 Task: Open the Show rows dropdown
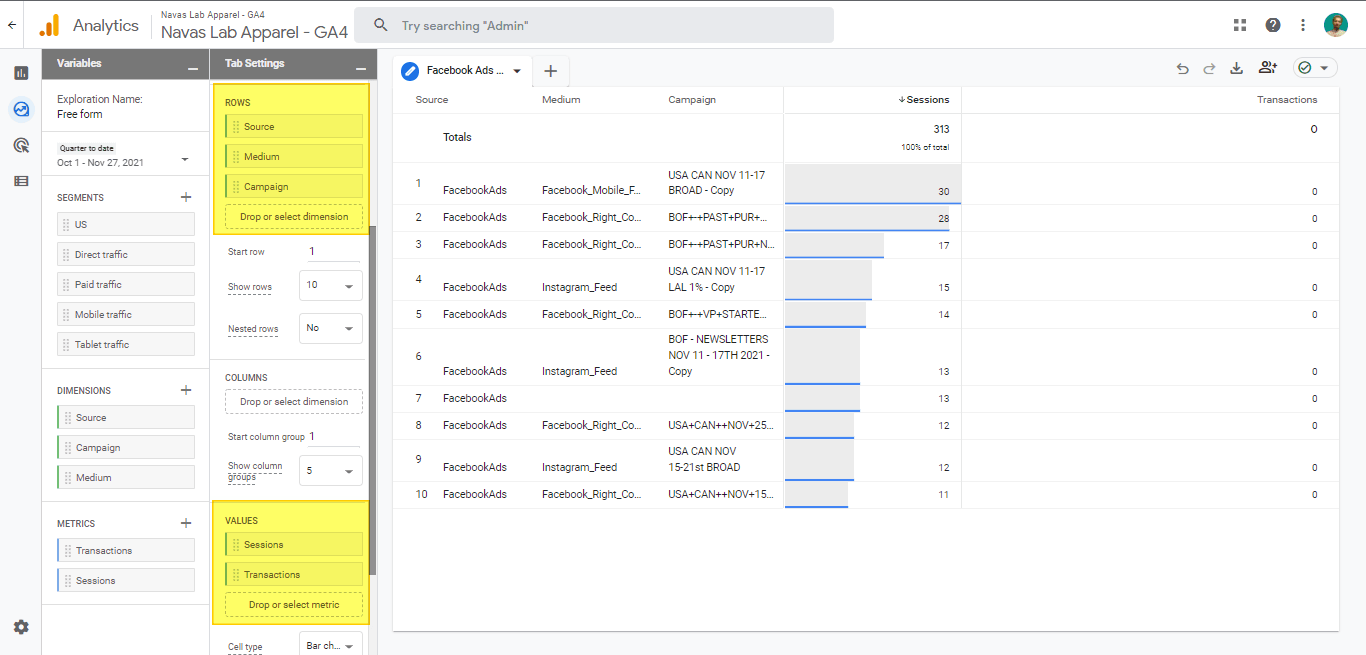(331, 286)
